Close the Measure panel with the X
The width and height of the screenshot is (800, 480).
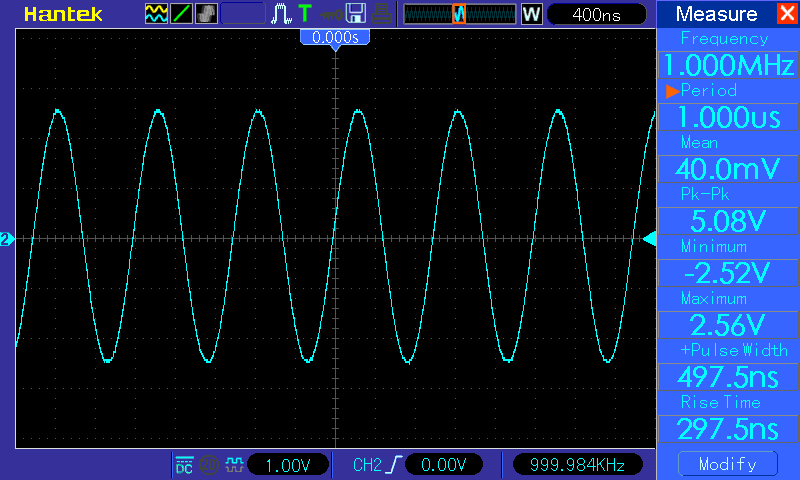pyautogui.click(x=787, y=14)
